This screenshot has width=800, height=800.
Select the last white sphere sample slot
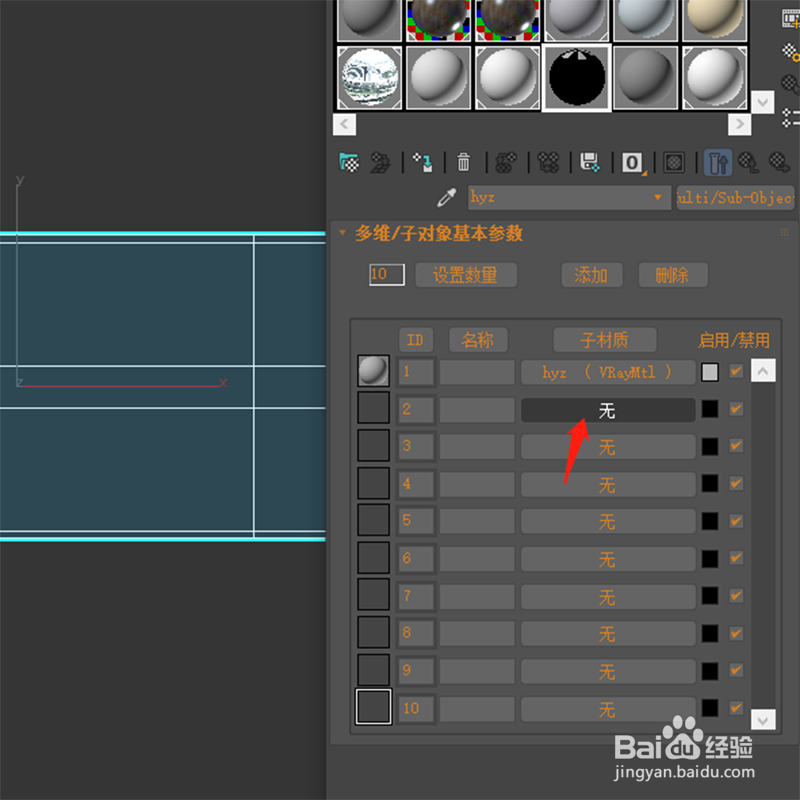tap(715, 78)
